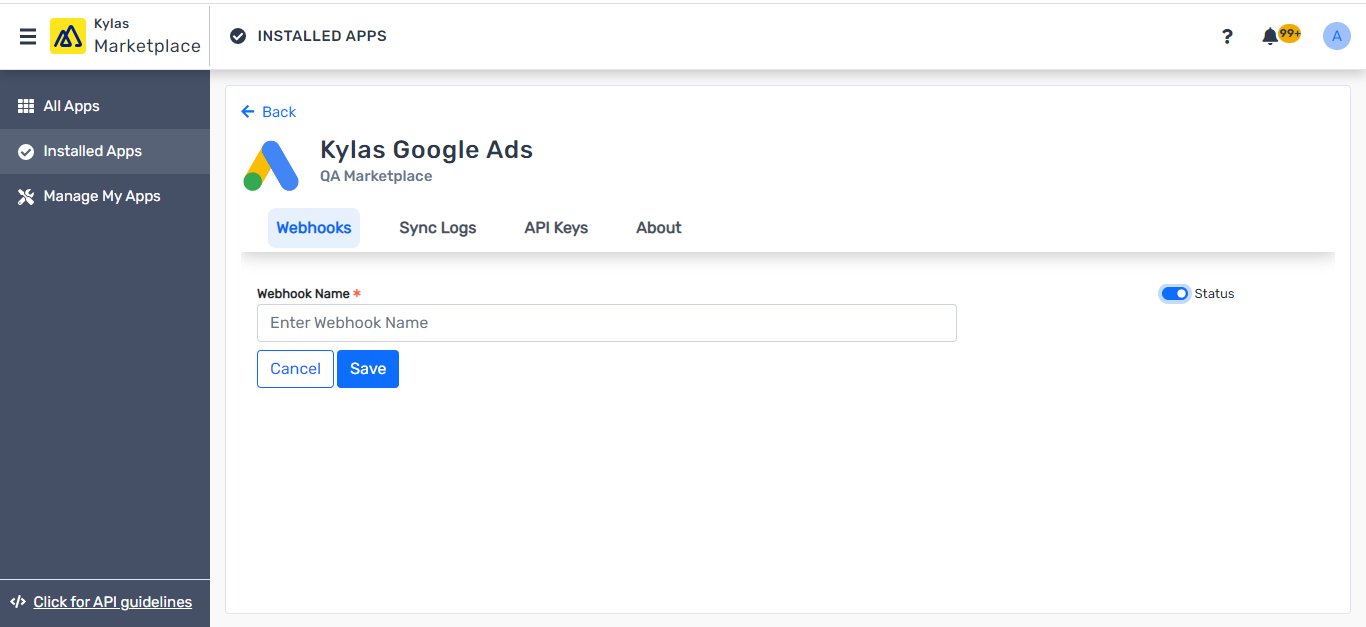Viewport: 1366px width, 627px height.
Task: Switch to the Sync Logs tab
Action: click(437, 227)
